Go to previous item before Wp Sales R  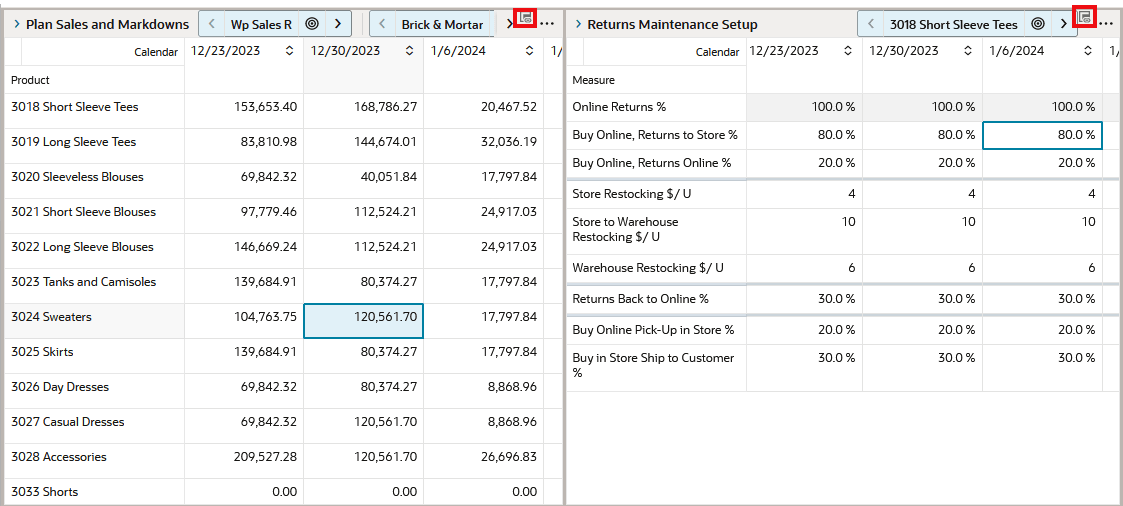(211, 24)
